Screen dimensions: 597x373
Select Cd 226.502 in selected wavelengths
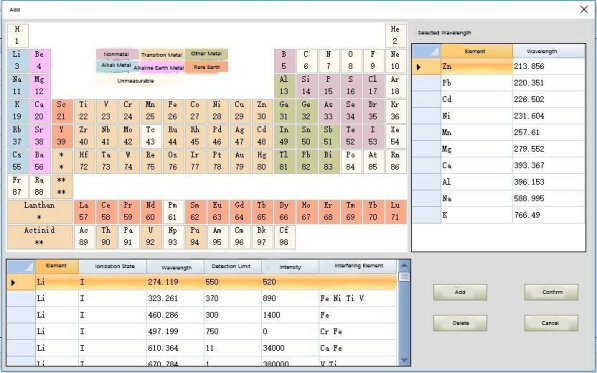498,99
